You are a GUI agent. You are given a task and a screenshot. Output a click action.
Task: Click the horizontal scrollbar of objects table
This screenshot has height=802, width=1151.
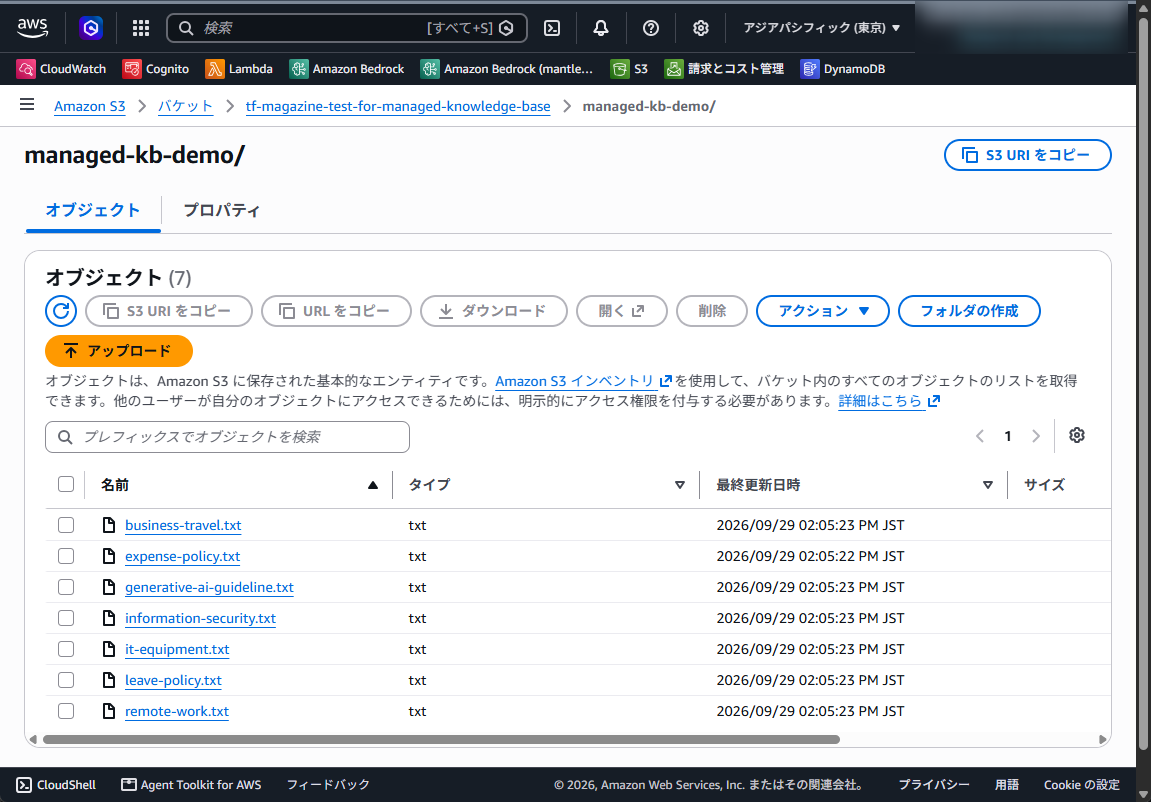click(x=441, y=740)
